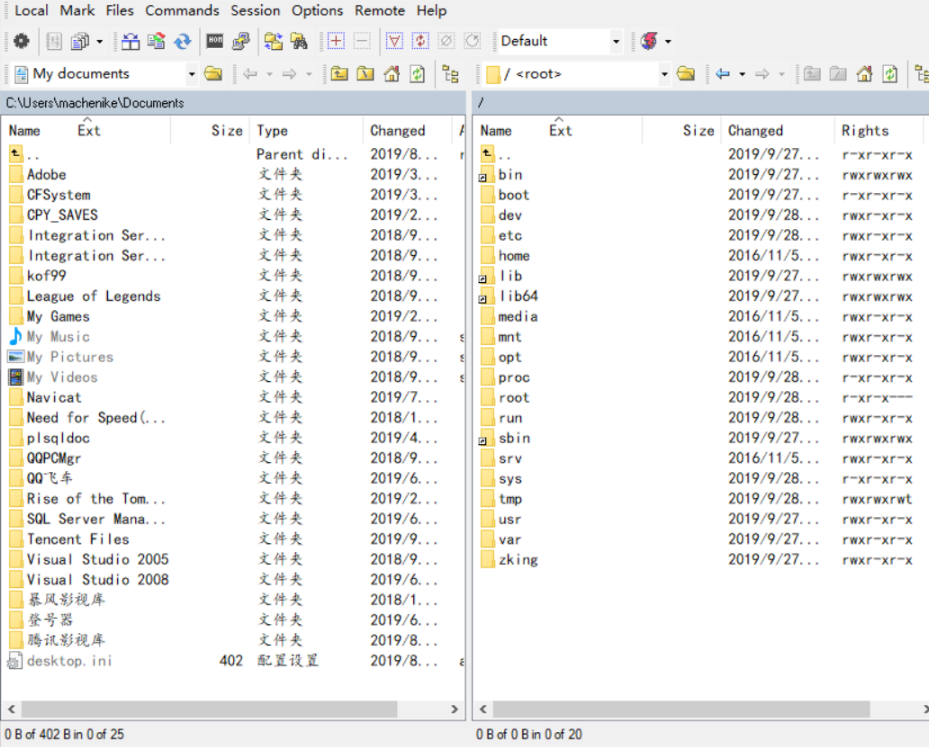Open the queue icon dropdown arrow

point(100,41)
